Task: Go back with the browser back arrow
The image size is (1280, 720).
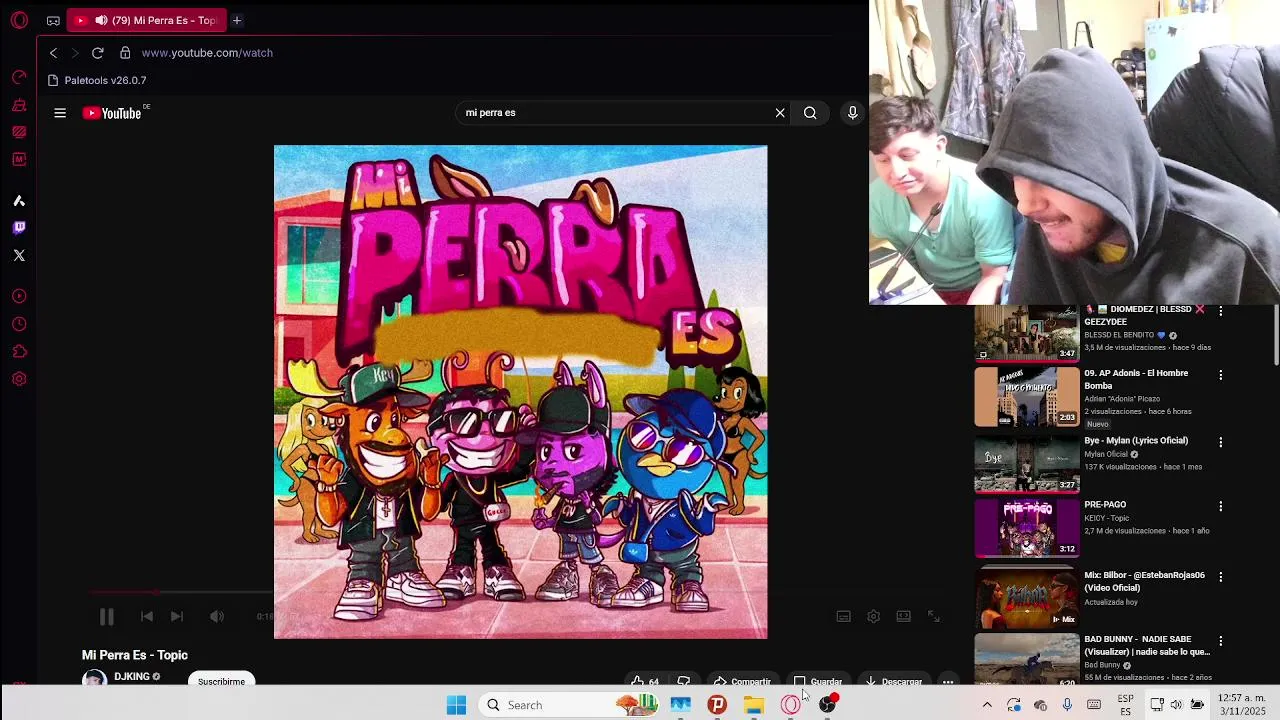Action: (x=53, y=53)
